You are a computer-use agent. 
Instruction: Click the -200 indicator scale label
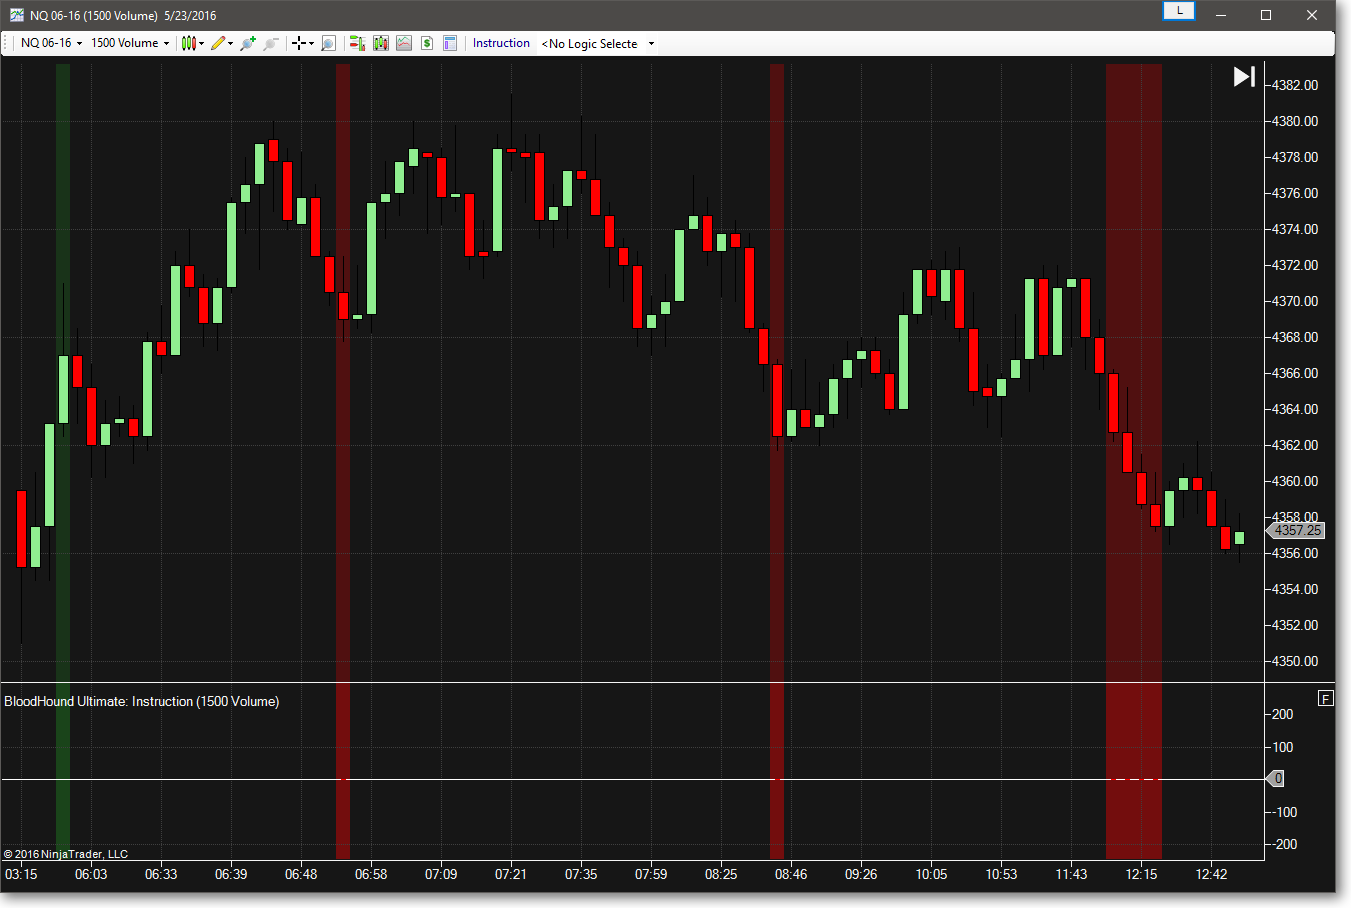coord(1282,844)
